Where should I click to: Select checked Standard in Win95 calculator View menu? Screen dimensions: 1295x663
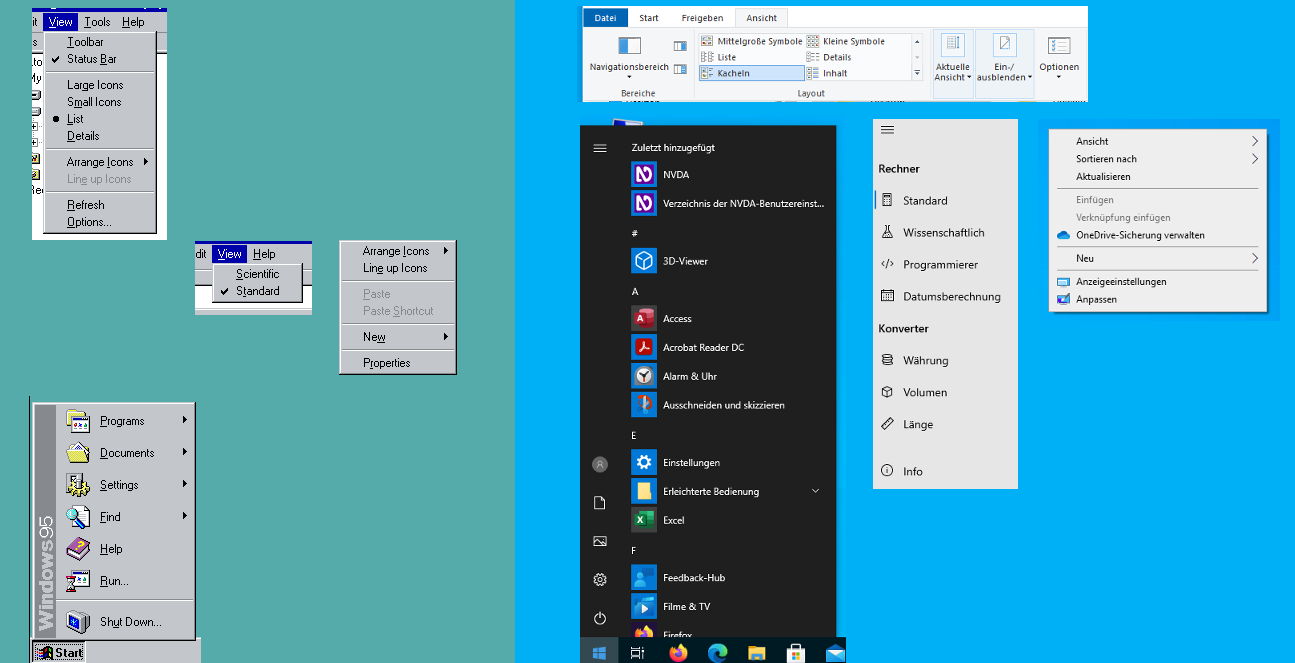tap(257, 291)
